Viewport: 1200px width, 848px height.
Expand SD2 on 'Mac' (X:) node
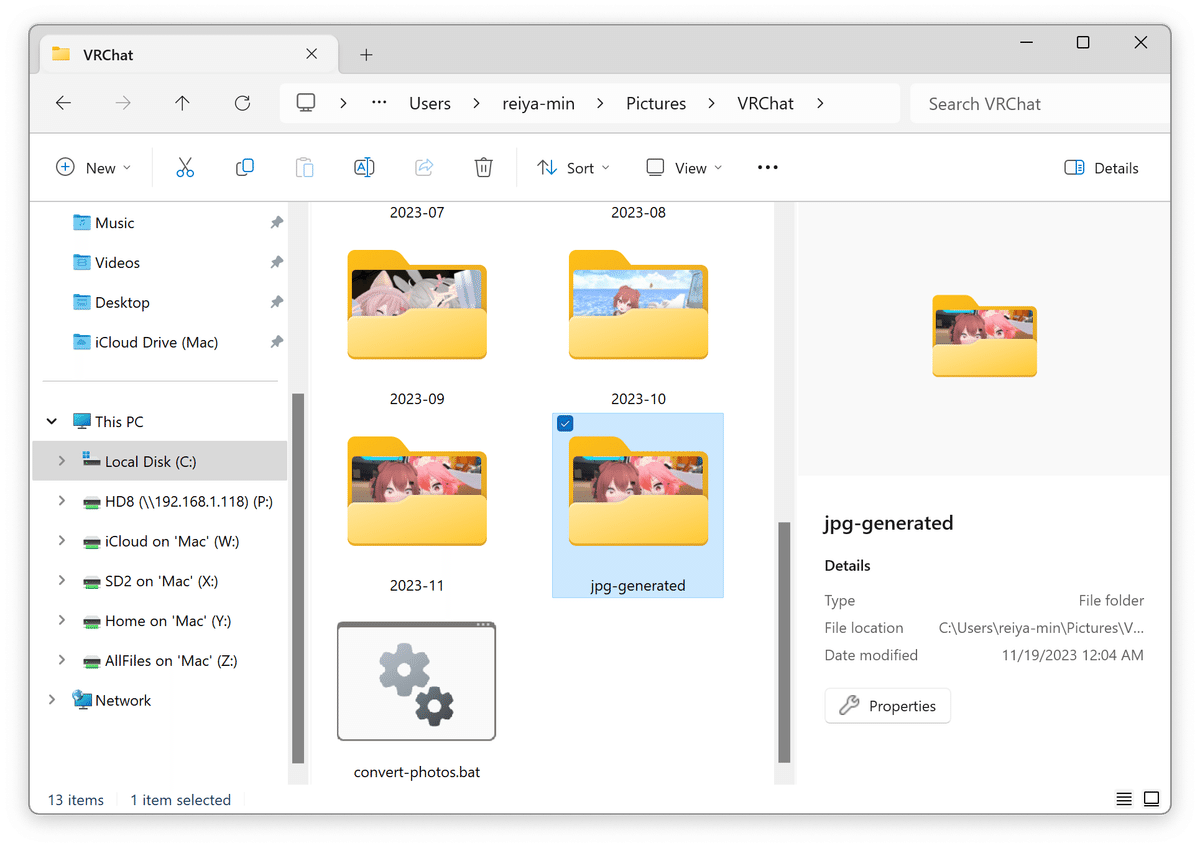62,581
